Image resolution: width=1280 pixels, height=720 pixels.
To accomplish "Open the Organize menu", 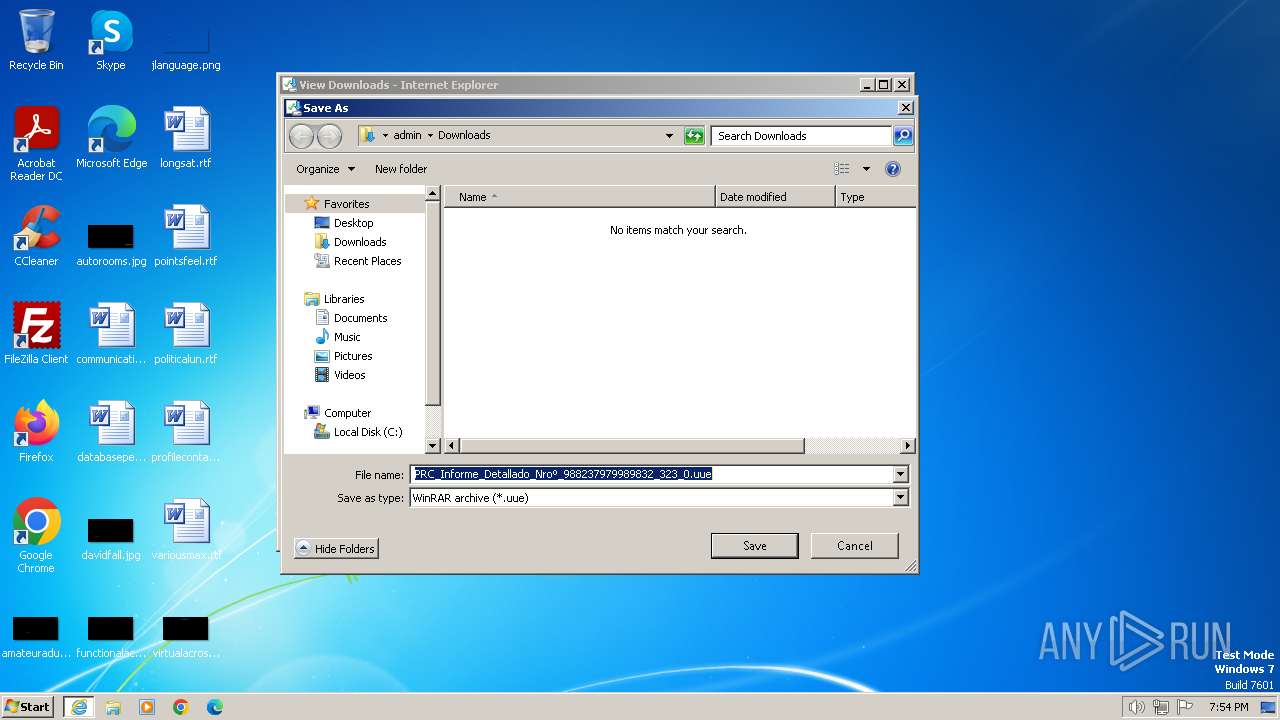I will pos(325,169).
